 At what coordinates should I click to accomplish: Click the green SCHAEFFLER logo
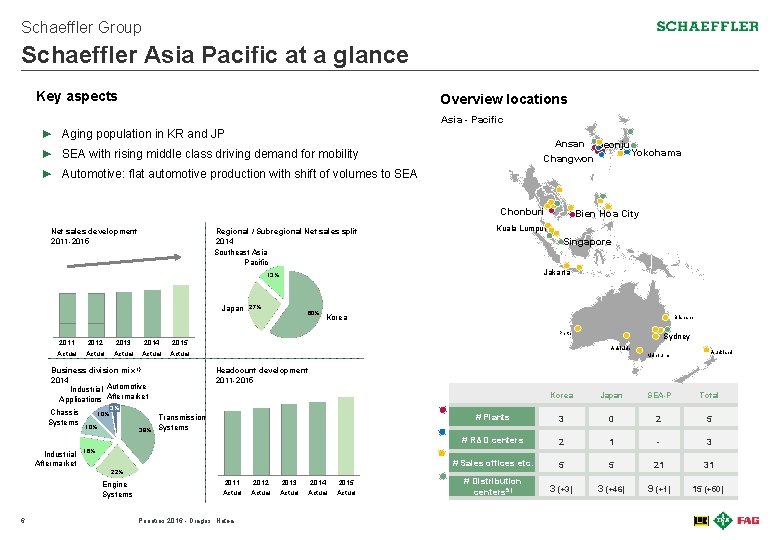pos(707,26)
